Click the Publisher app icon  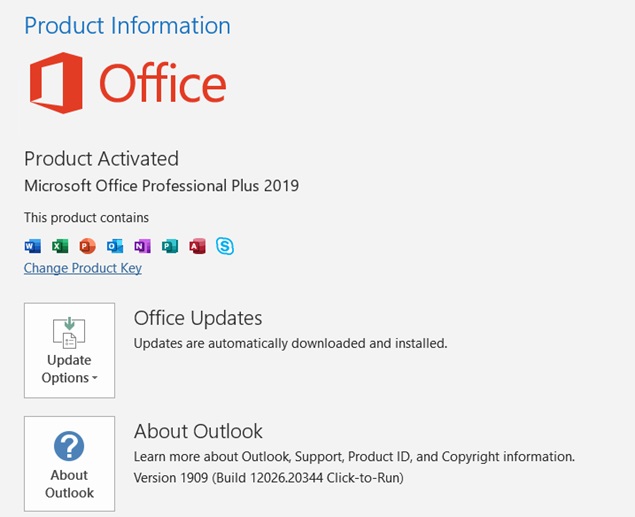pyautogui.click(x=170, y=245)
